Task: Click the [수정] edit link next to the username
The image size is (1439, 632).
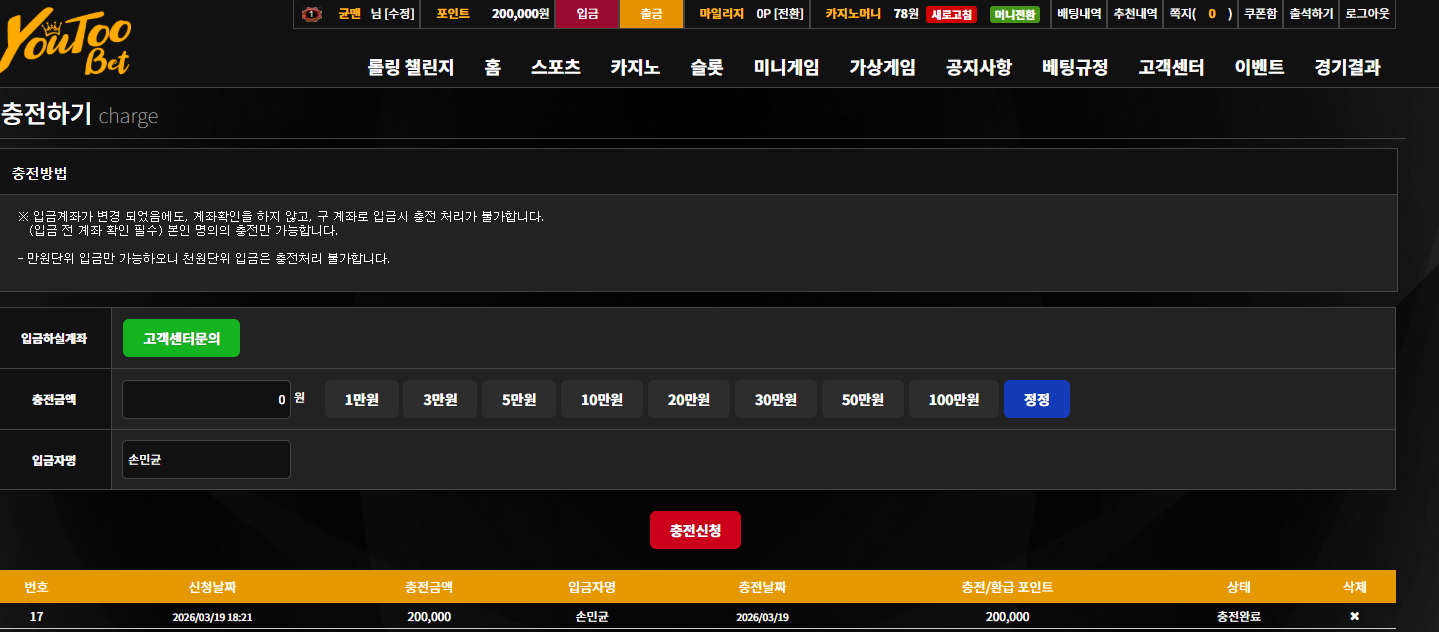Action: coord(399,14)
